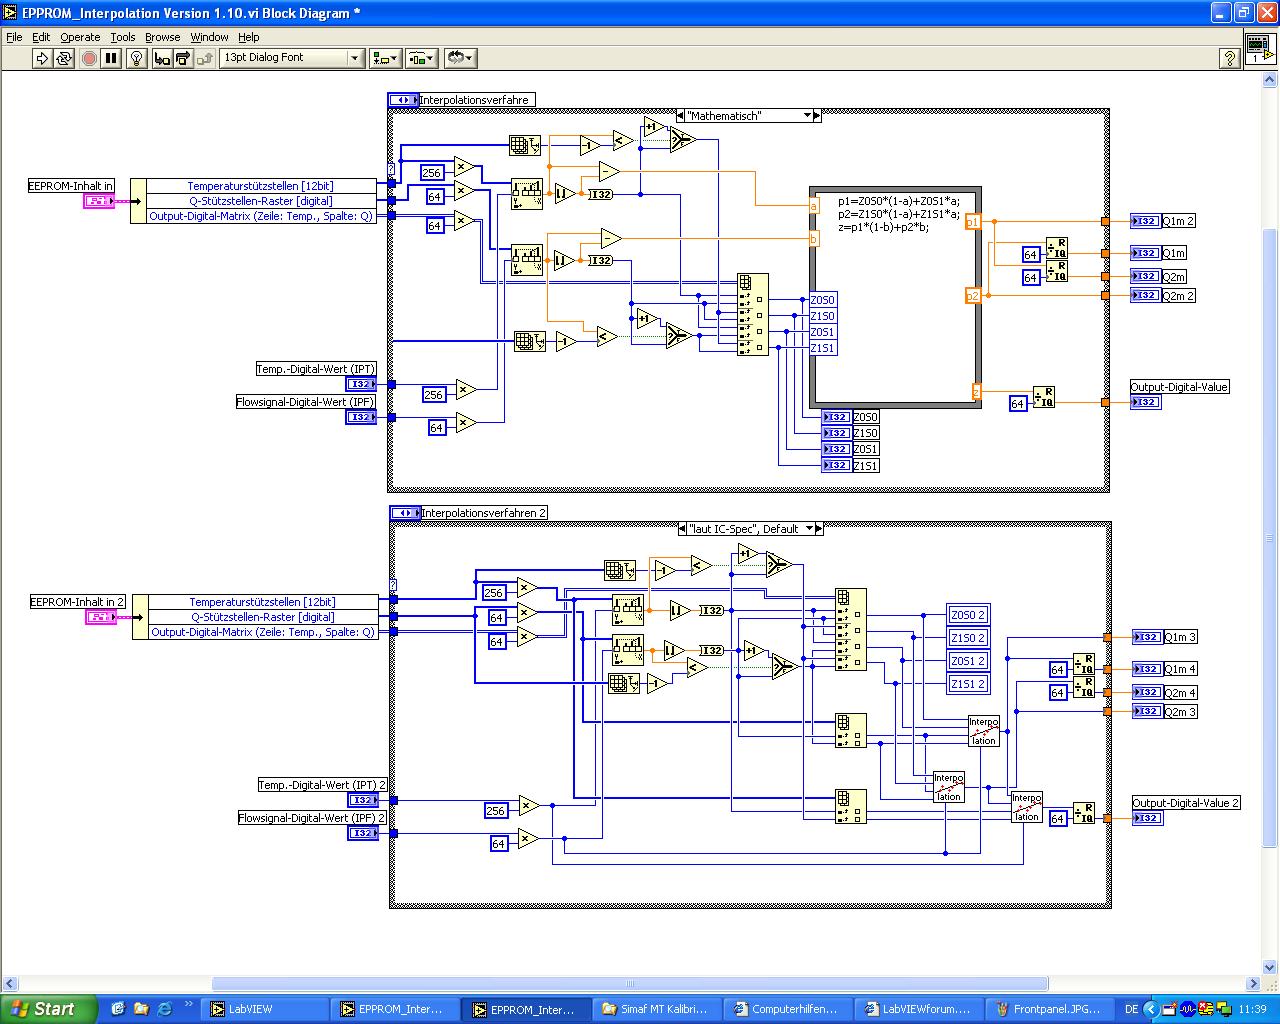Click the Run arrow button
Screen dimensions: 1280x1024
click(x=42, y=59)
